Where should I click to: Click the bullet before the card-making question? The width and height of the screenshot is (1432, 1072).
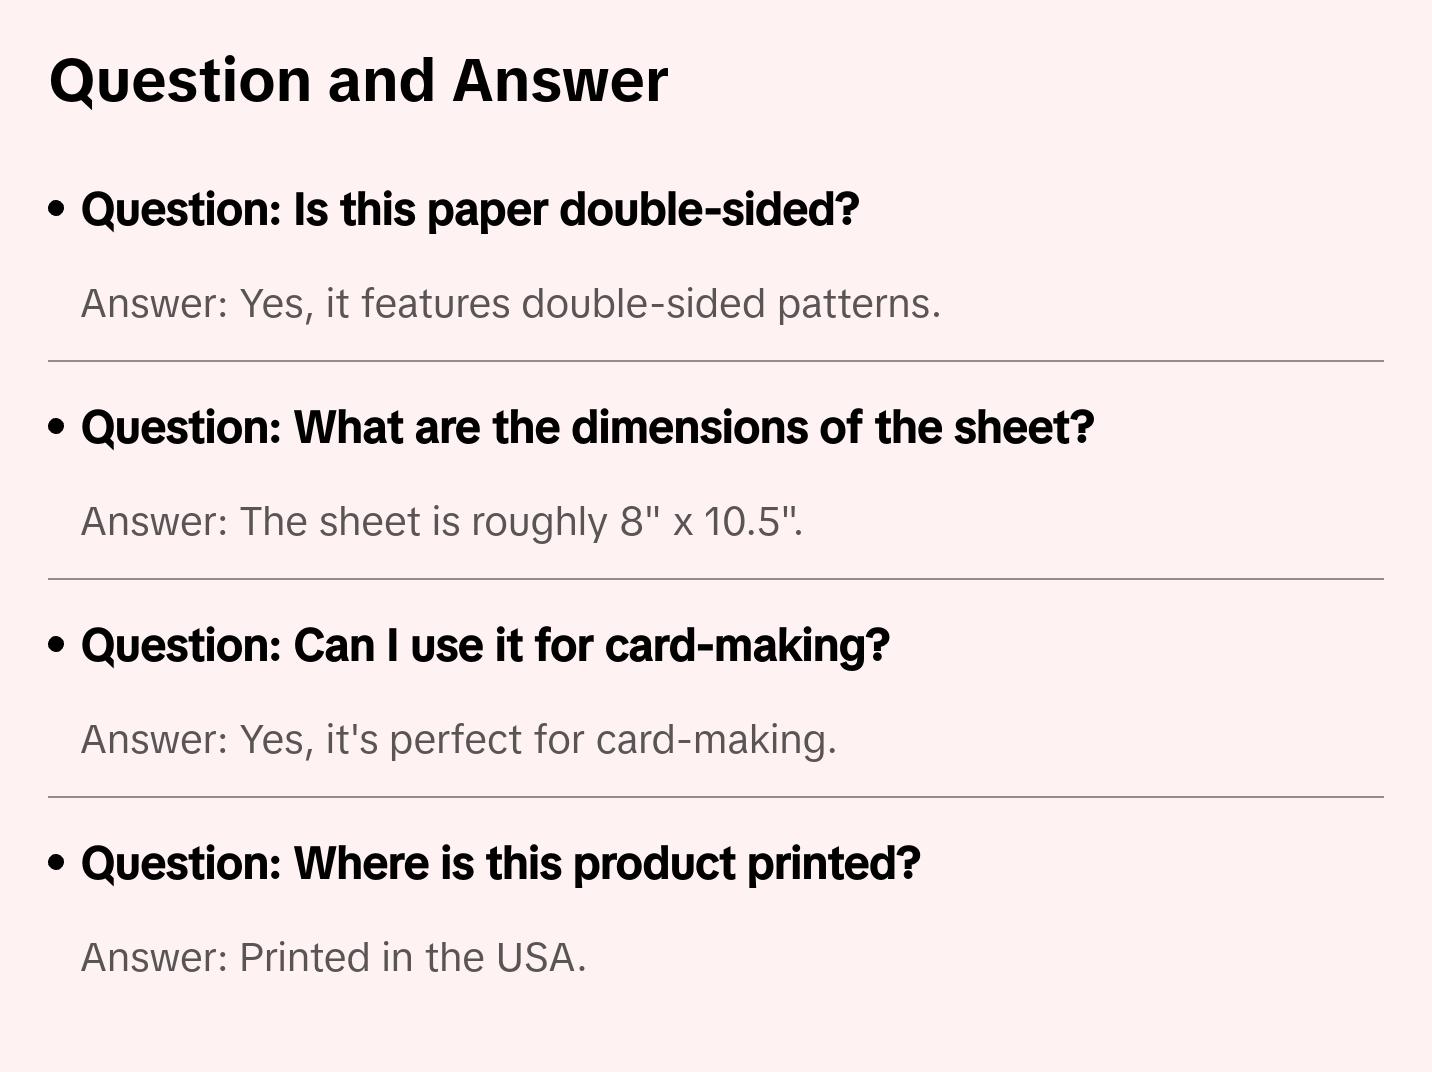pos(57,646)
